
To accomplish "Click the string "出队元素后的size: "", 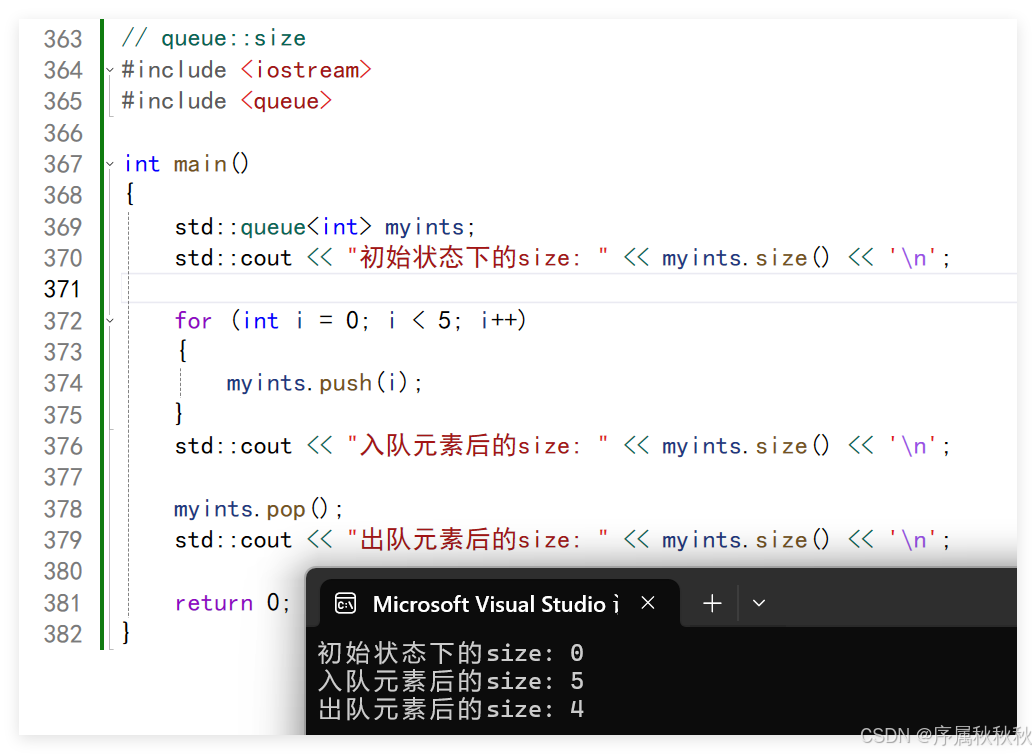I will pos(477,540).
